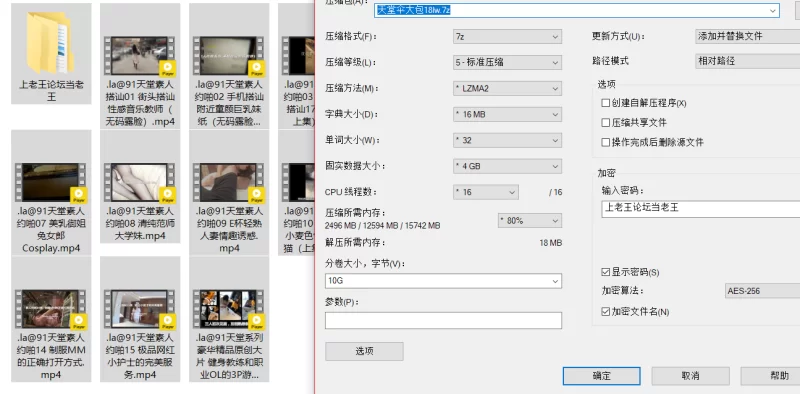Open the 更新方式 dropdown 添加并替换文件
The image size is (800, 394).
tap(747, 36)
